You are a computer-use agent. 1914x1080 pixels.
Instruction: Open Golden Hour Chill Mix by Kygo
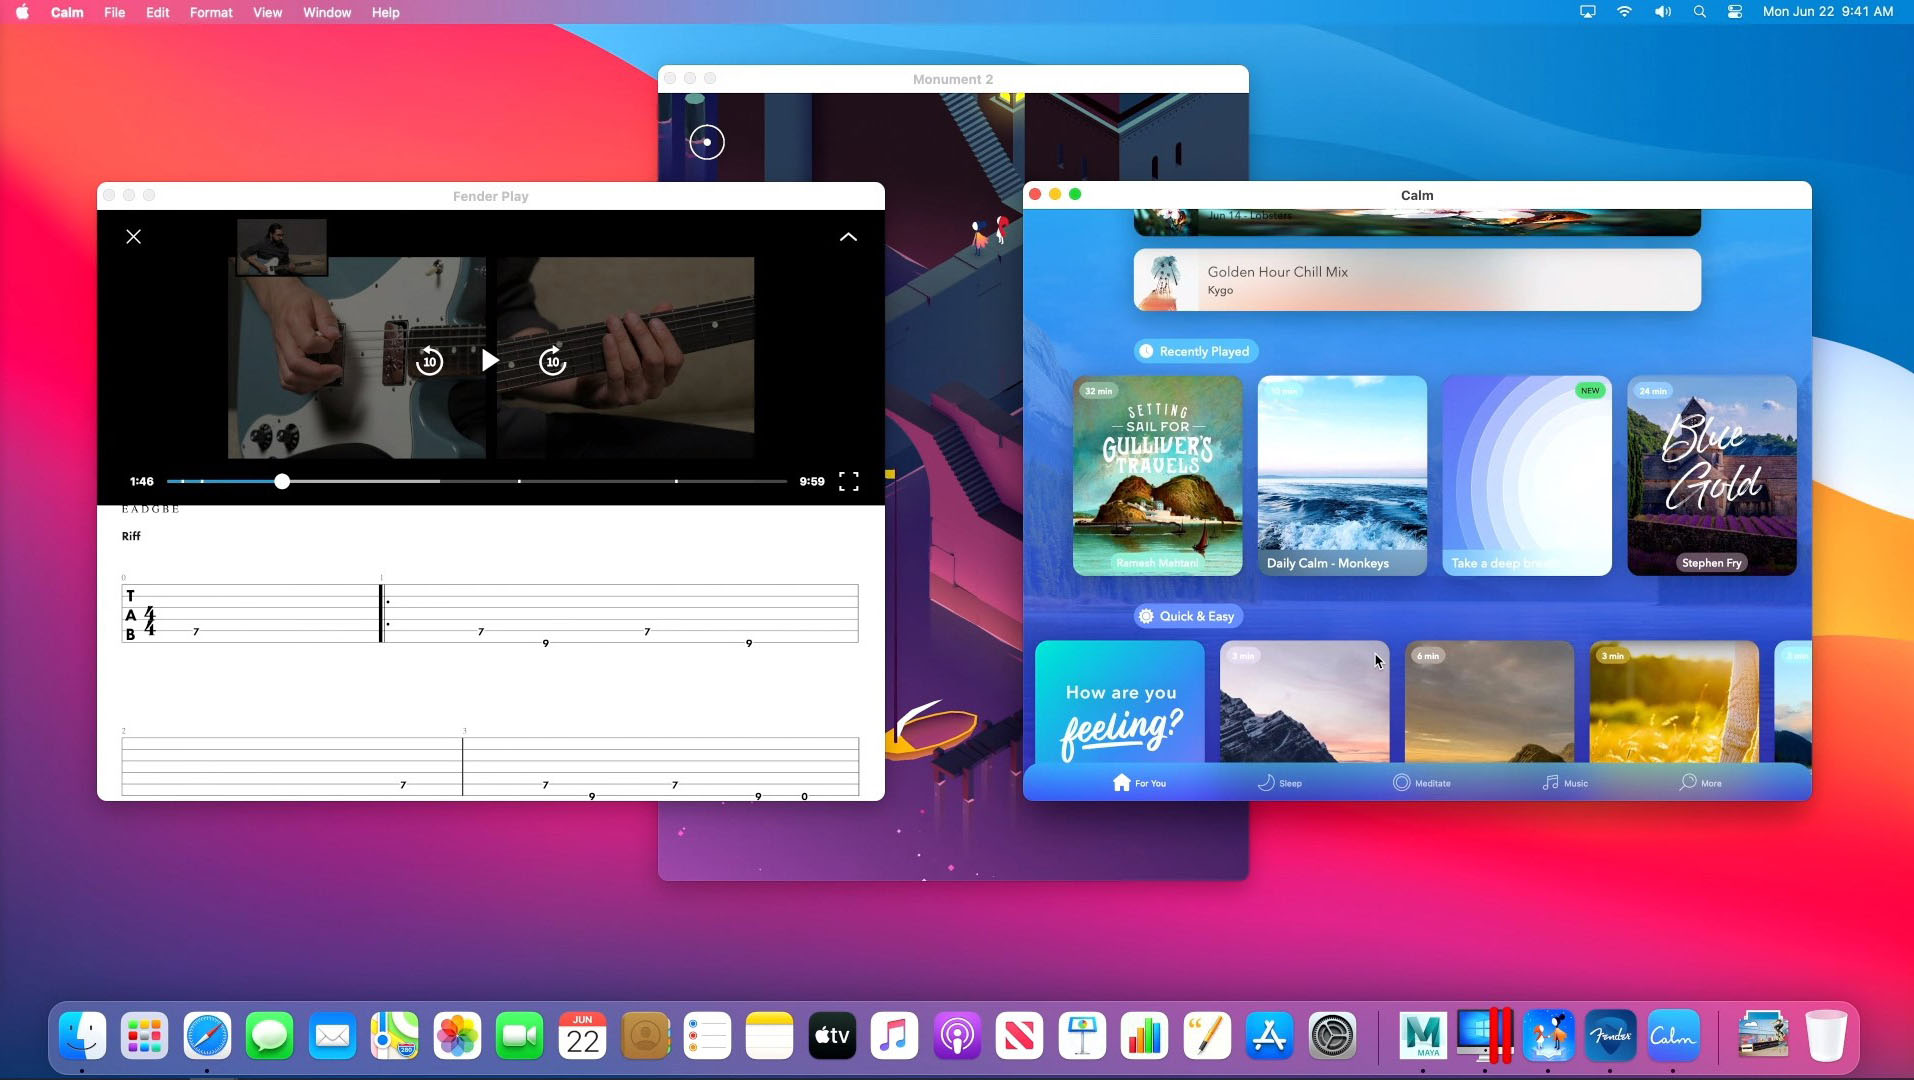pos(1416,280)
